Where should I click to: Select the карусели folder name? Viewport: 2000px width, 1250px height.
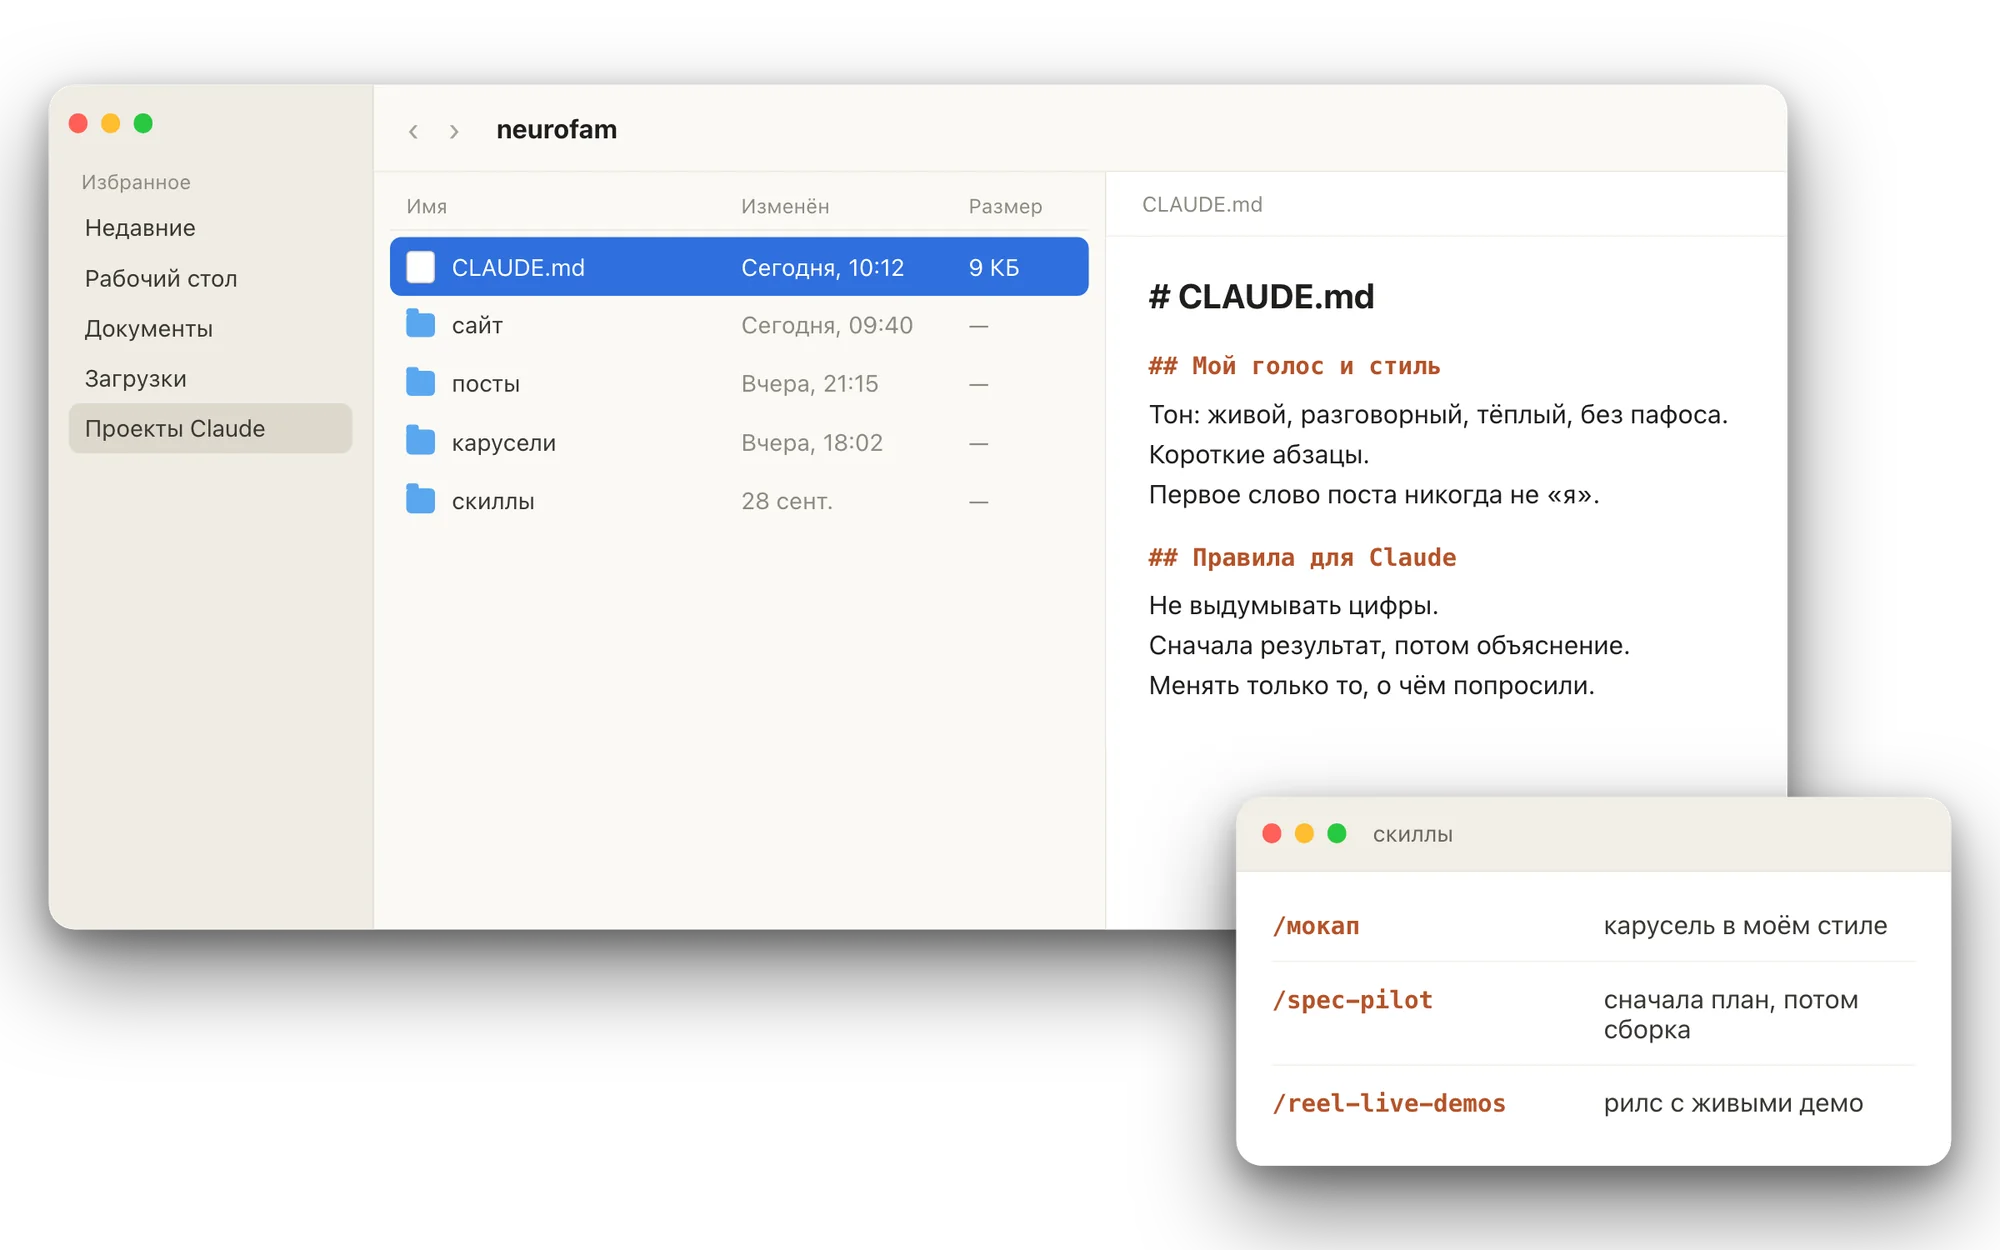(504, 443)
